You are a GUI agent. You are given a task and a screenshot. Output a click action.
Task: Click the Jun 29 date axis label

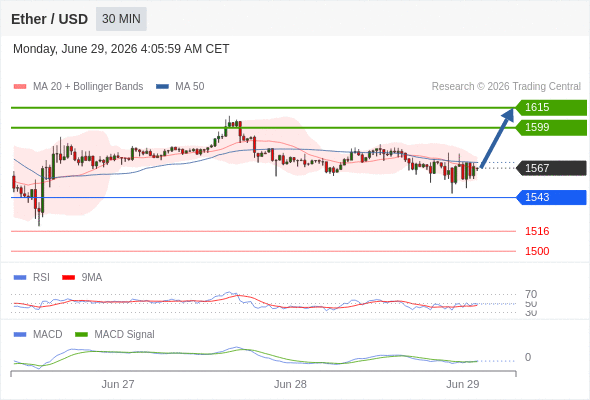462,384
